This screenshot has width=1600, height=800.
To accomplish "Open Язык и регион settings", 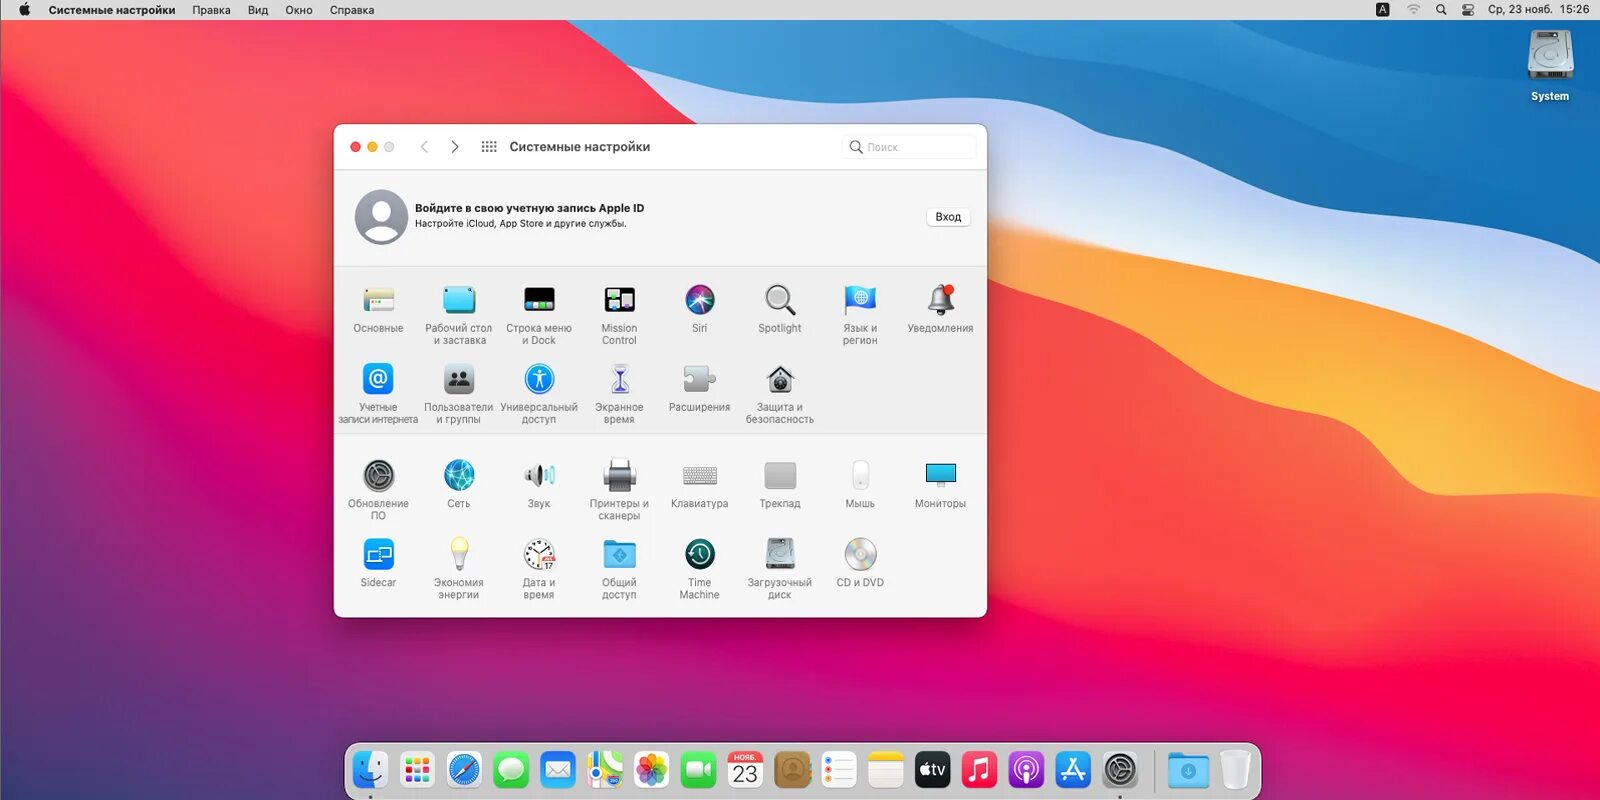I will 860,314.
